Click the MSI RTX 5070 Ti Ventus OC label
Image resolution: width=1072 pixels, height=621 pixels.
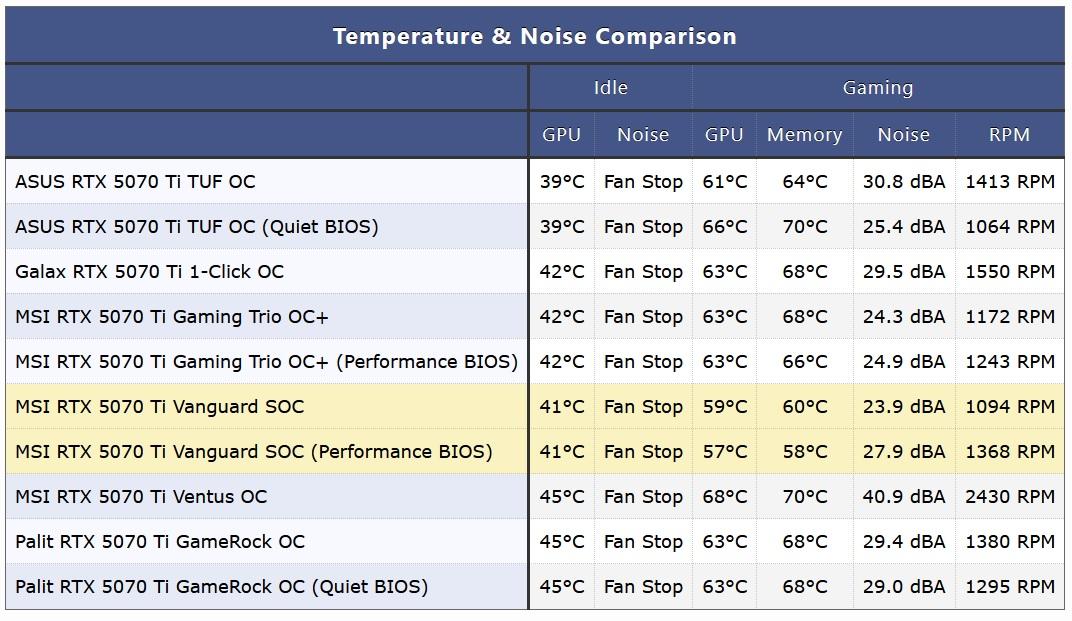[x=141, y=497]
